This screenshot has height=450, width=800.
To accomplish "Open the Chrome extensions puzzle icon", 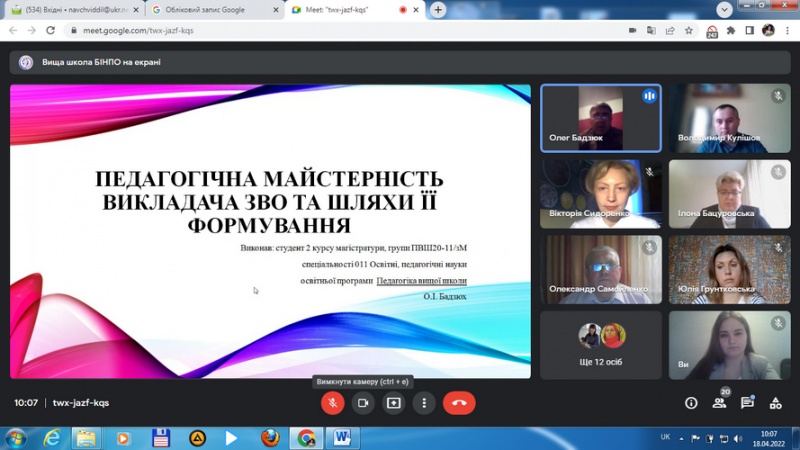I will click(731, 30).
